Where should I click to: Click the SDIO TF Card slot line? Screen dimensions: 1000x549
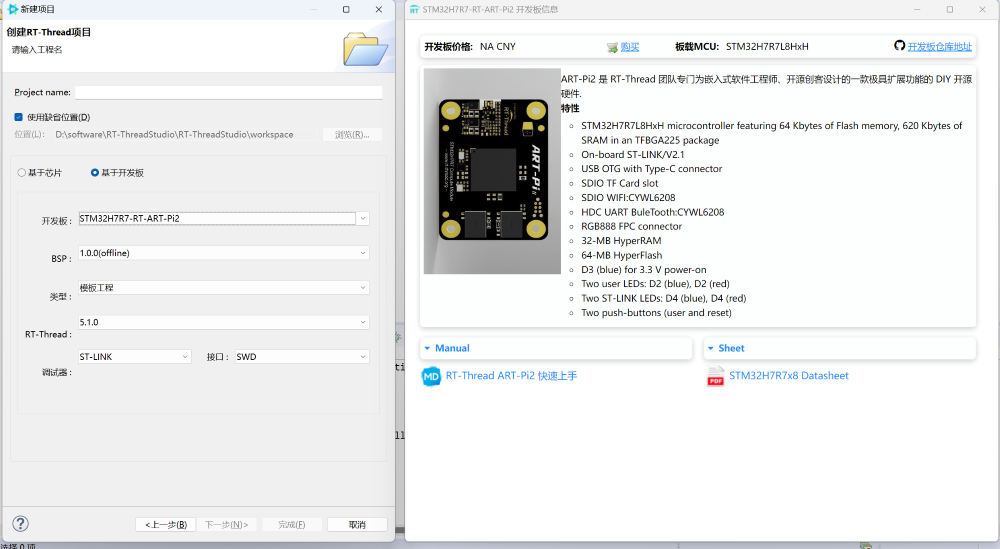pos(619,183)
